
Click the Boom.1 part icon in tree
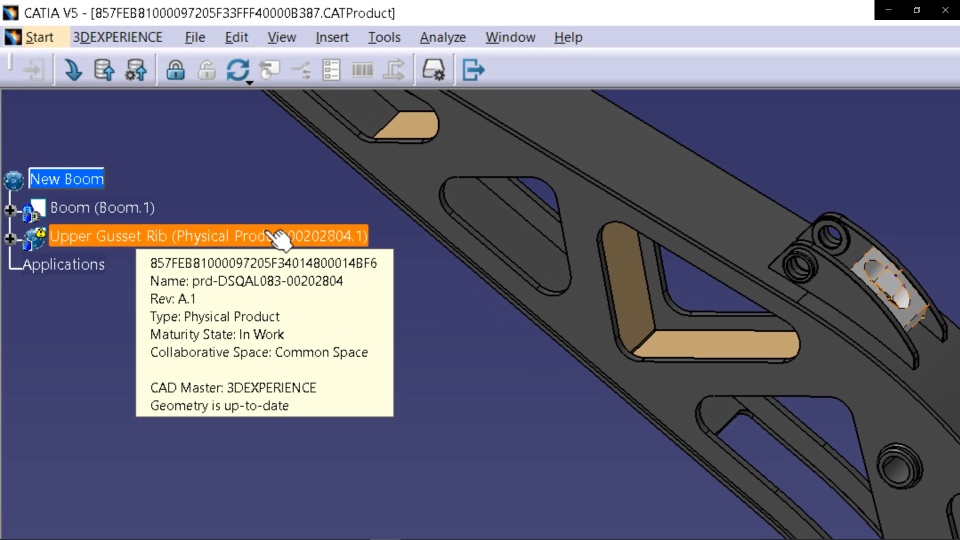[33, 209]
